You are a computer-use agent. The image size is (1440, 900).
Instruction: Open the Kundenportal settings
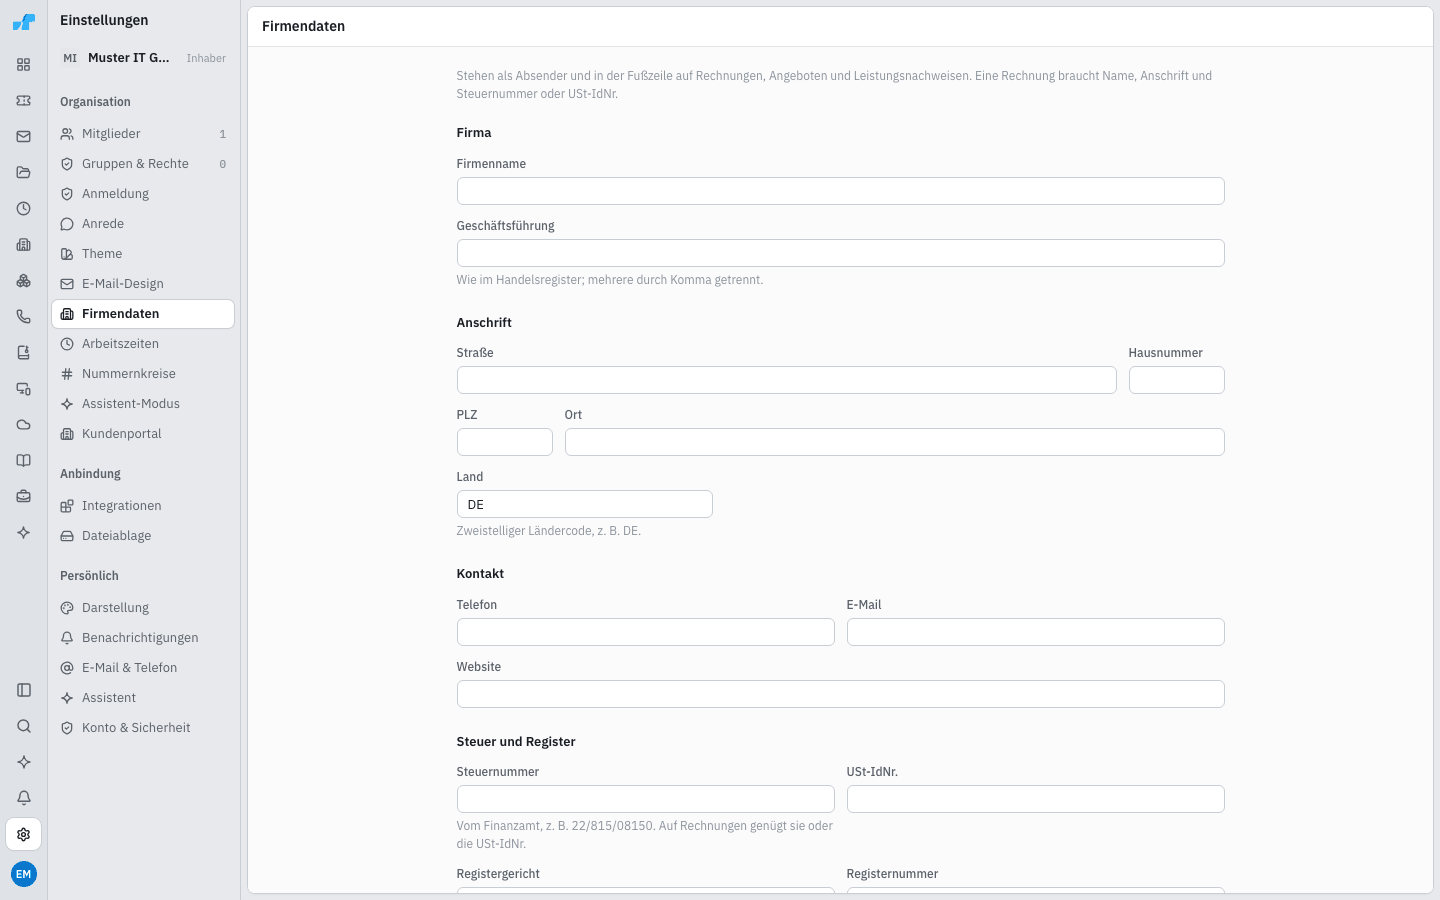143,434
